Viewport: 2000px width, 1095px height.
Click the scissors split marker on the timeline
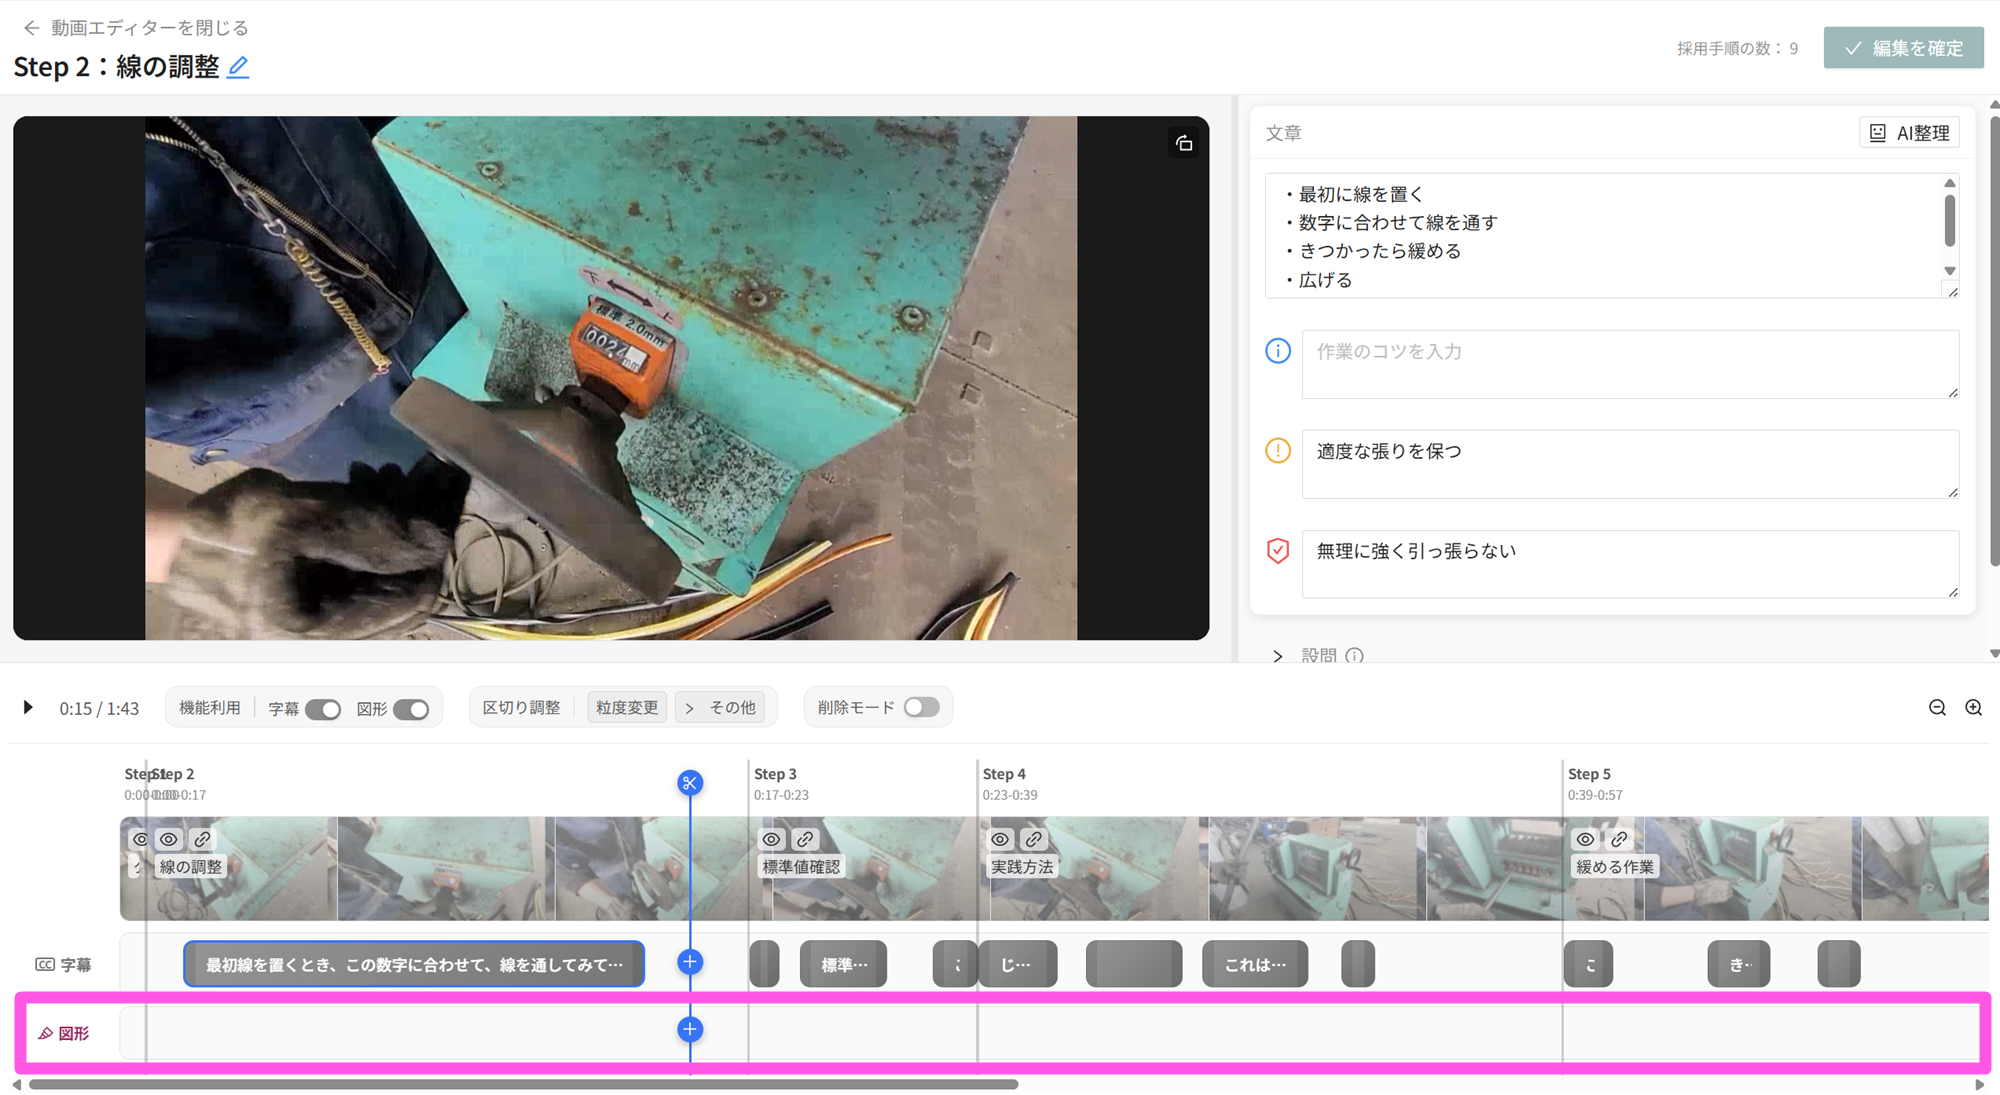coord(689,783)
